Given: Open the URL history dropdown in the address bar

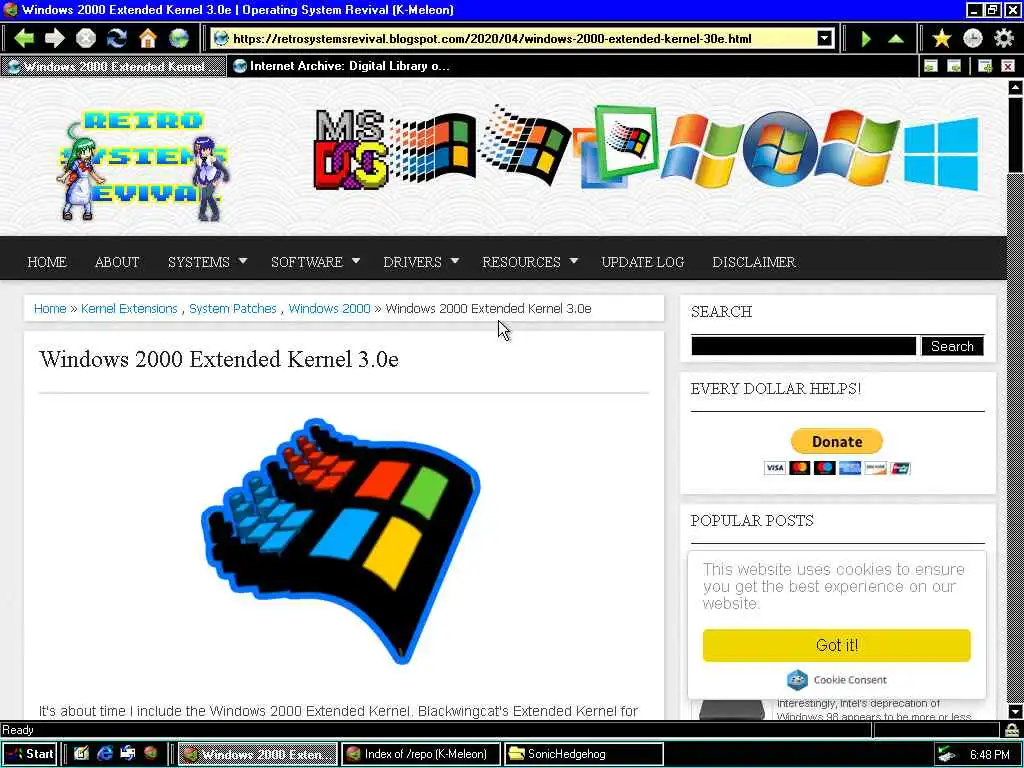Looking at the screenshot, I should click(x=825, y=39).
